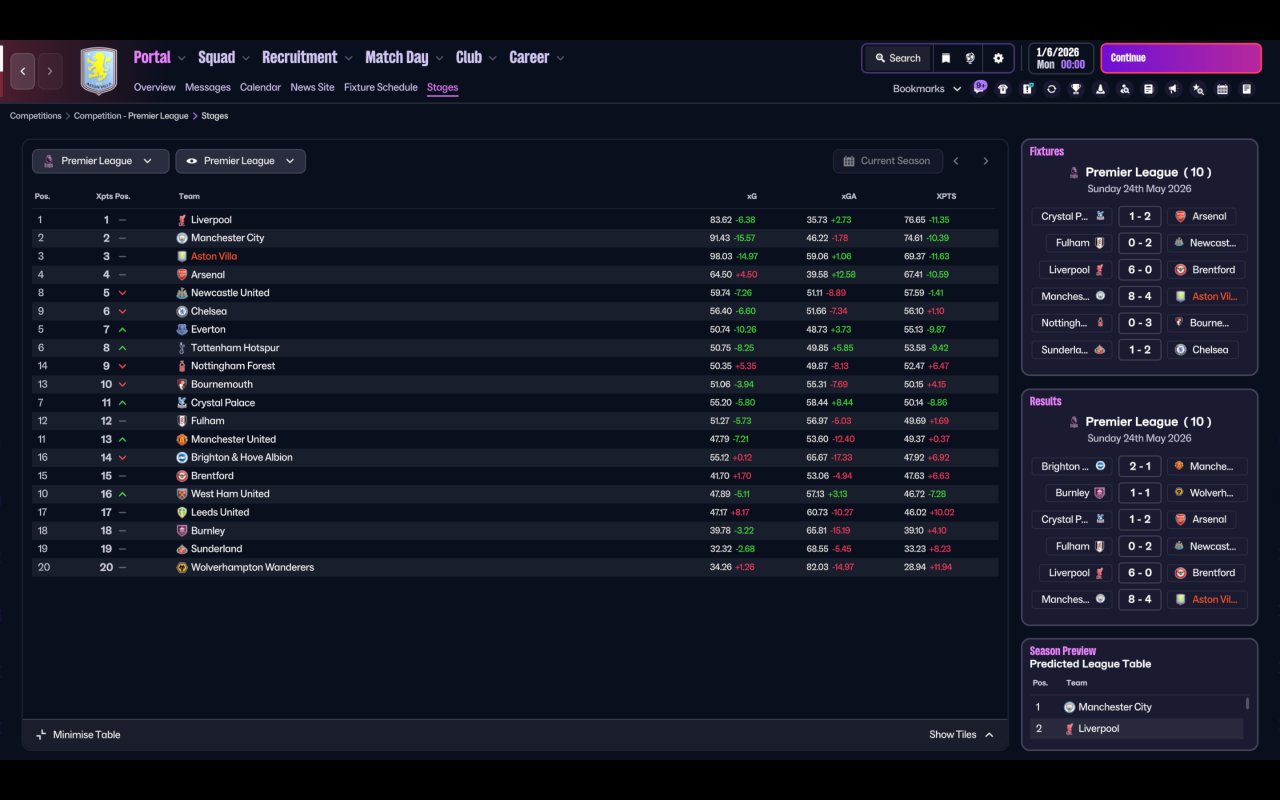Viewport: 1280px width, 800px height.
Task: Open the shirt icon bookmark shortcut
Action: point(1003,89)
